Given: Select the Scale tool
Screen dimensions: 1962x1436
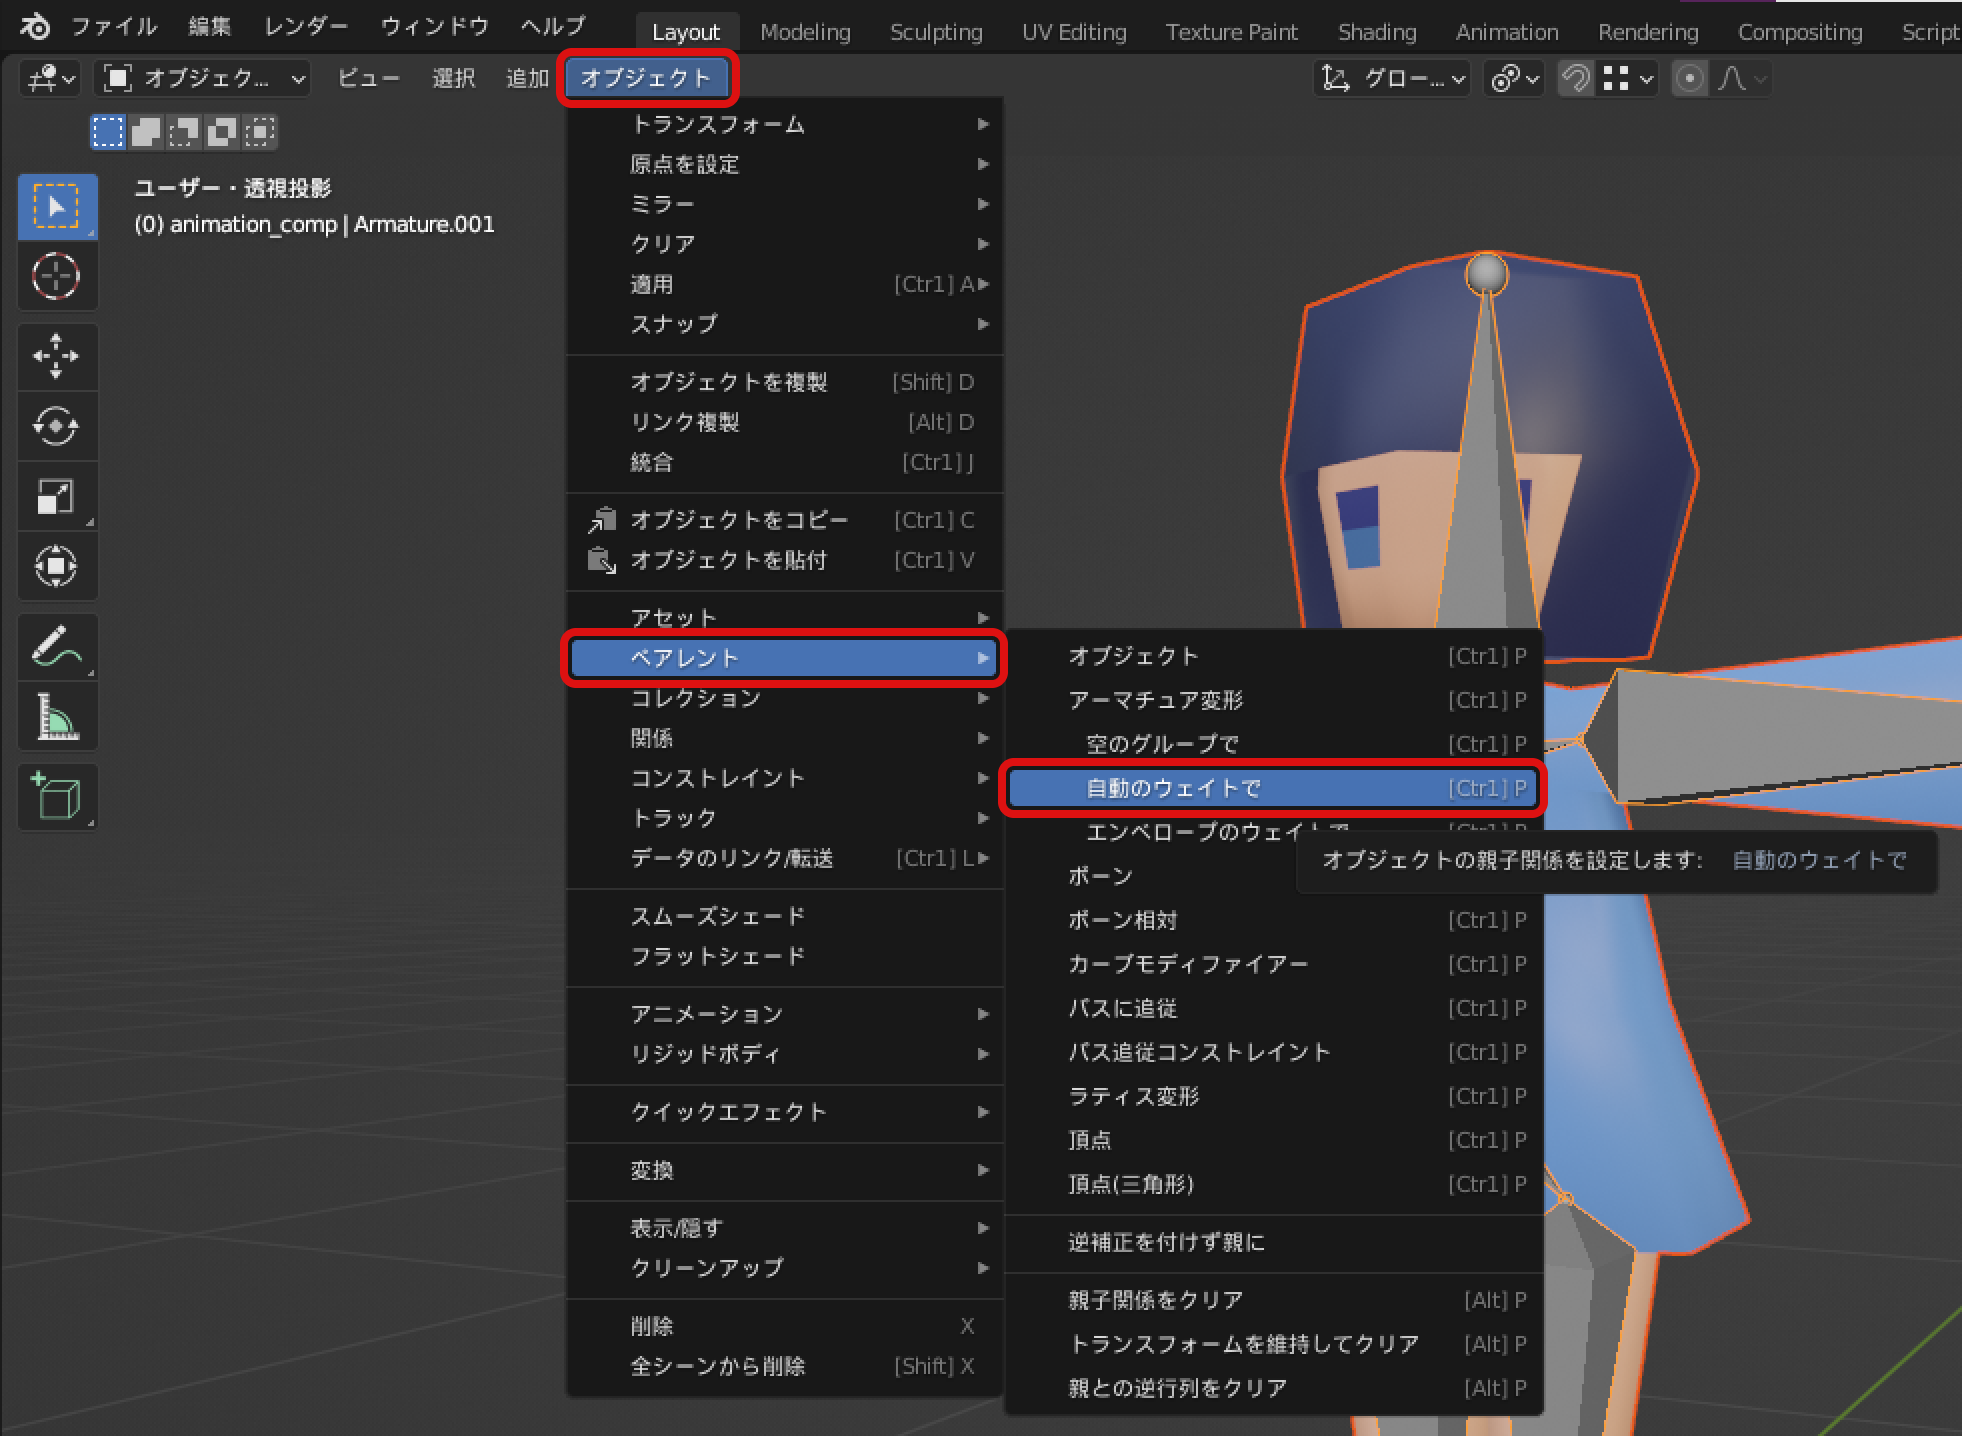Looking at the screenshot, I should (x=57, y=497).
